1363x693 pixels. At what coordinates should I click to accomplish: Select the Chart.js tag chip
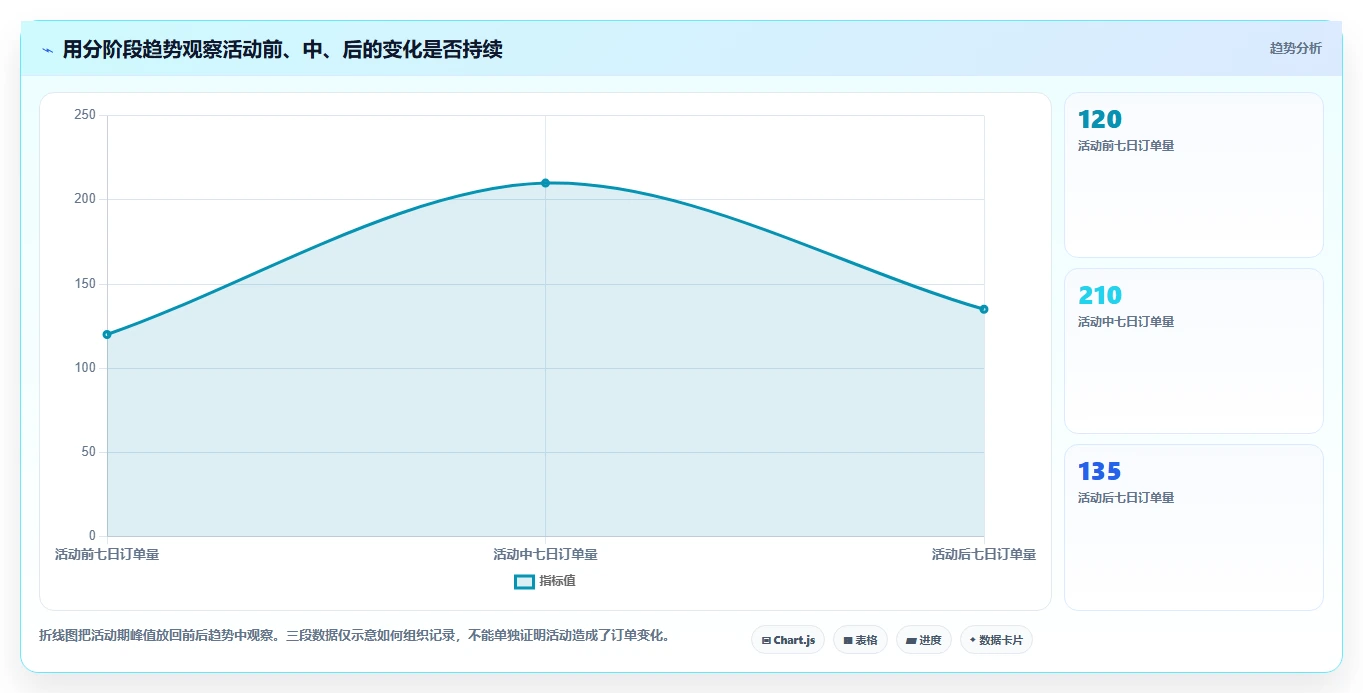point(788,640)
